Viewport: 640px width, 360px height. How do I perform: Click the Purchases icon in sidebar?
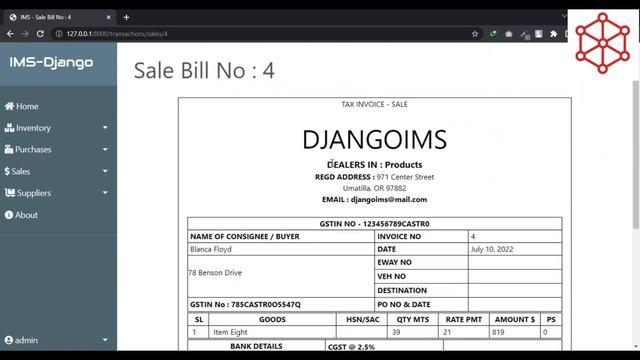pos(9,149)
